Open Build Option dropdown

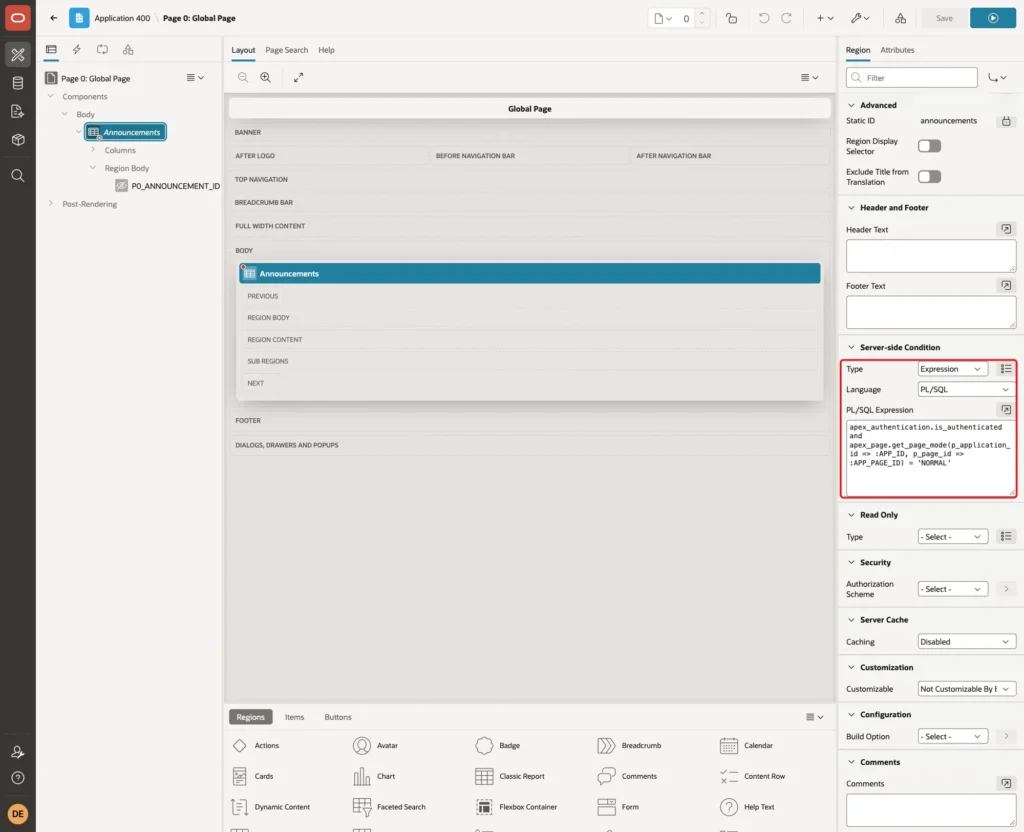tap(952, 737)
